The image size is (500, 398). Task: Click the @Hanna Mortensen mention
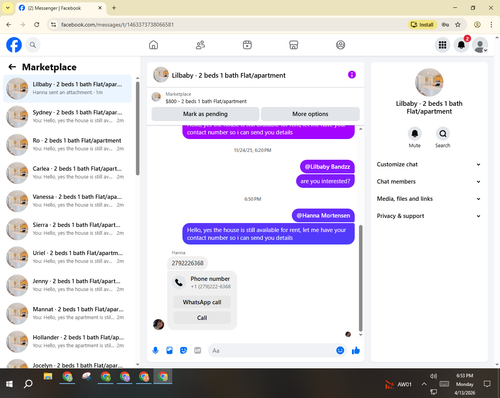point(323,216)
